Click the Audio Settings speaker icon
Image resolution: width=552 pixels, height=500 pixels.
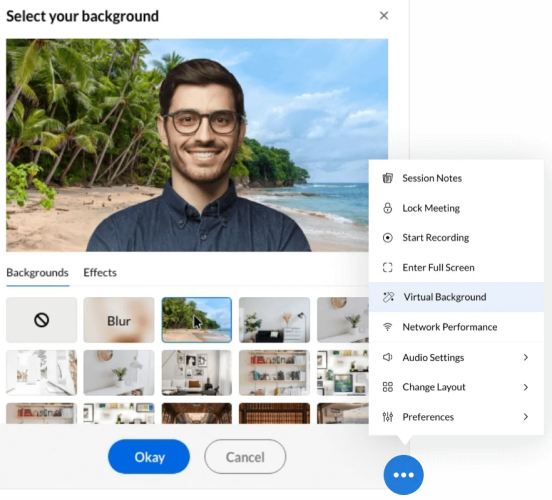point(388,357)
